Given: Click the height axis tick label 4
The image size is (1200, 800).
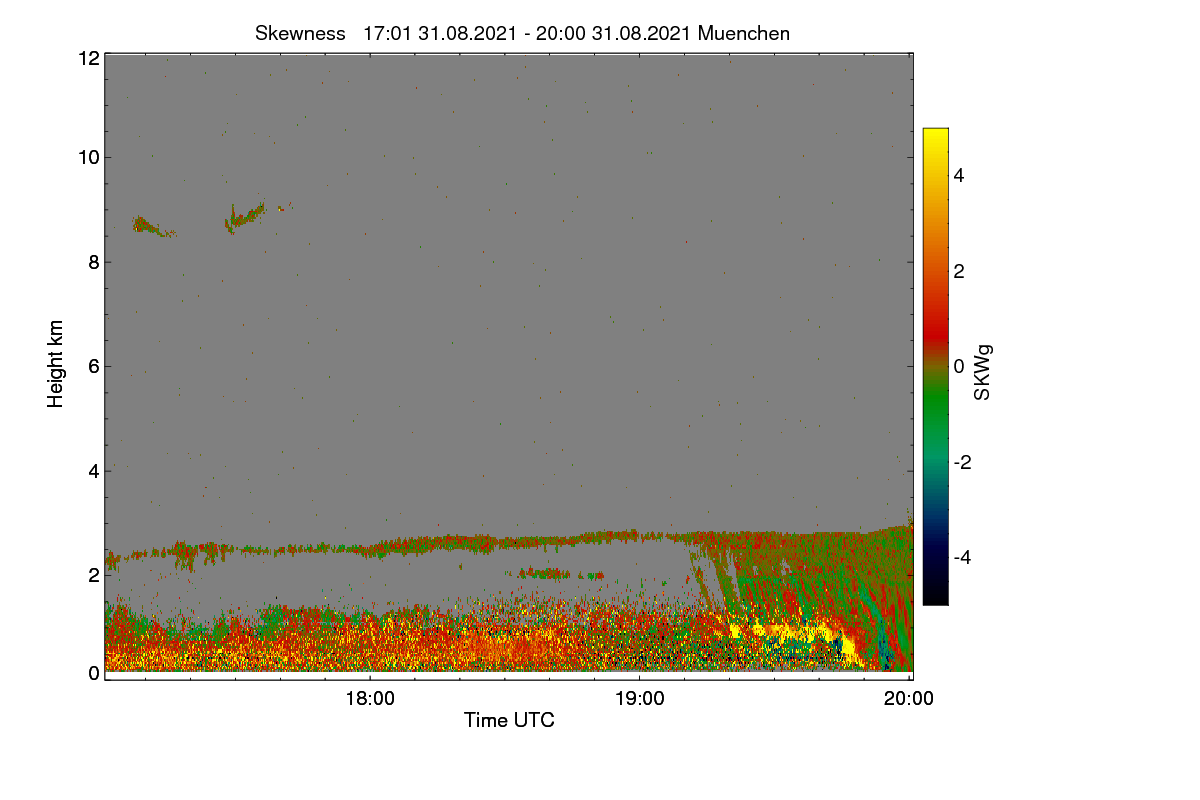Looking at the screenshot, I should point(93,470).
